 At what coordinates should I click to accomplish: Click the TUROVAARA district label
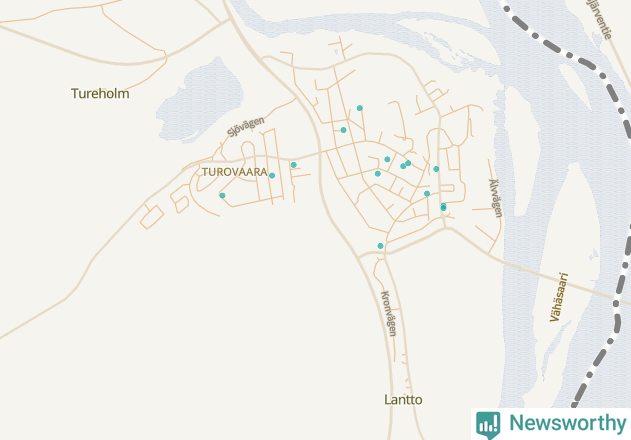[x=235, y=172]
